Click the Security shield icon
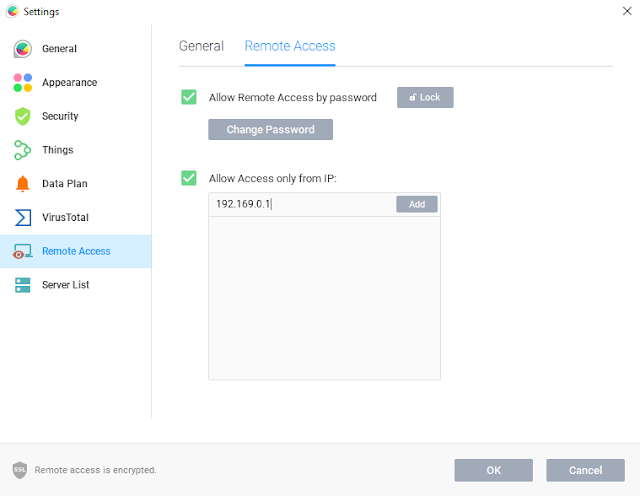 pos(22,116)
